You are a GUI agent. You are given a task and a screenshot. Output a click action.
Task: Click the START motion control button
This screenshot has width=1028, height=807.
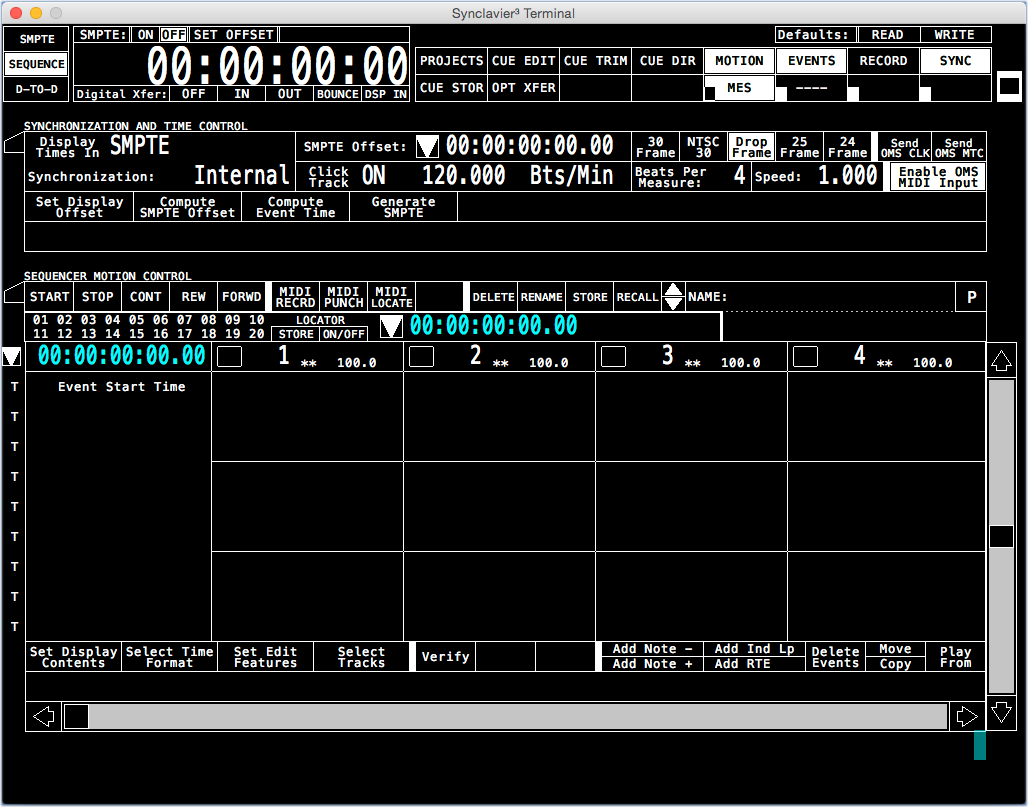(49, 297)
